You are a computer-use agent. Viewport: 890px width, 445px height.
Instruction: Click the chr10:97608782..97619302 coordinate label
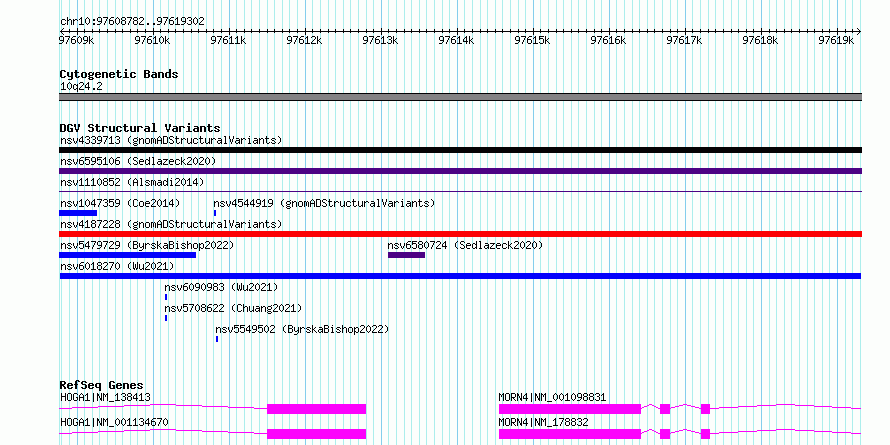(132, 21)
